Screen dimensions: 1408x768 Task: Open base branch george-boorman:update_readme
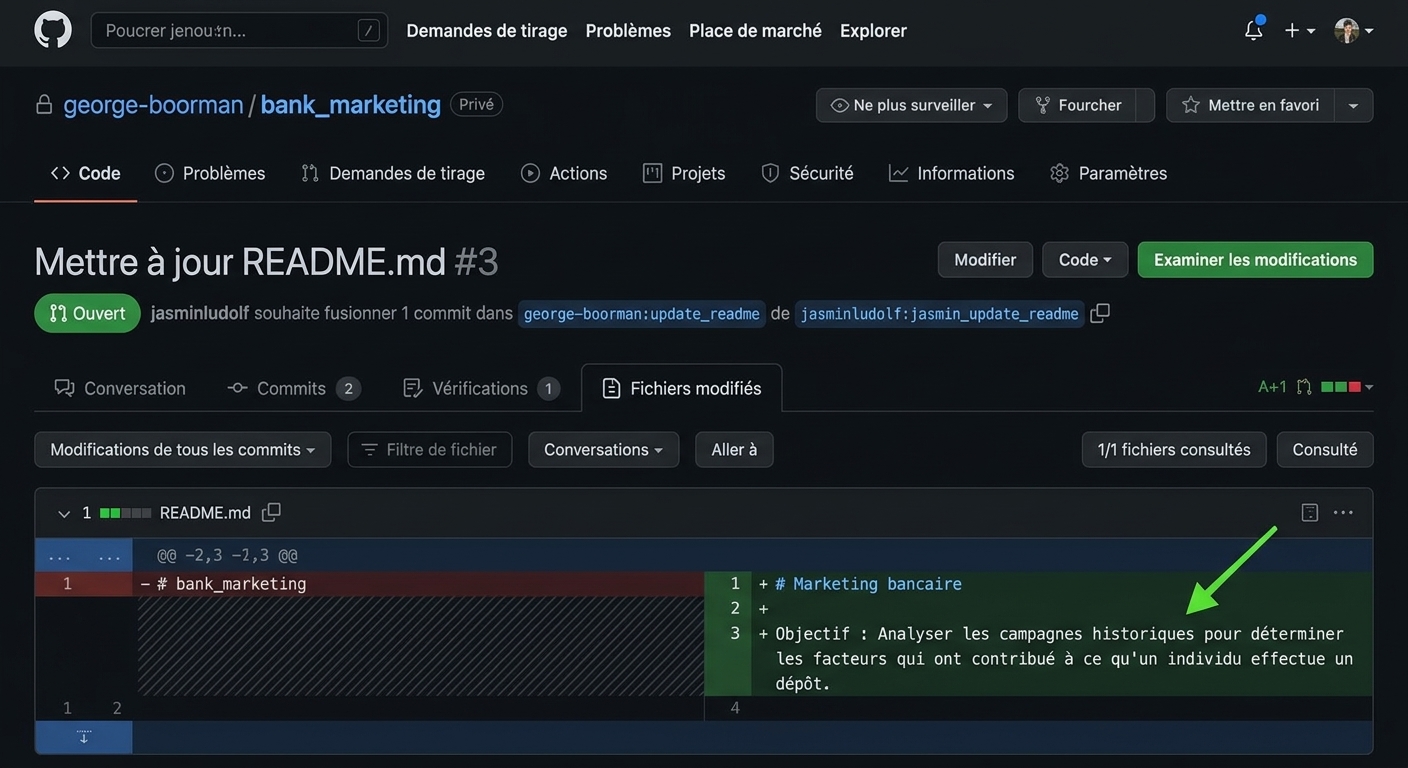pos(642,314)
